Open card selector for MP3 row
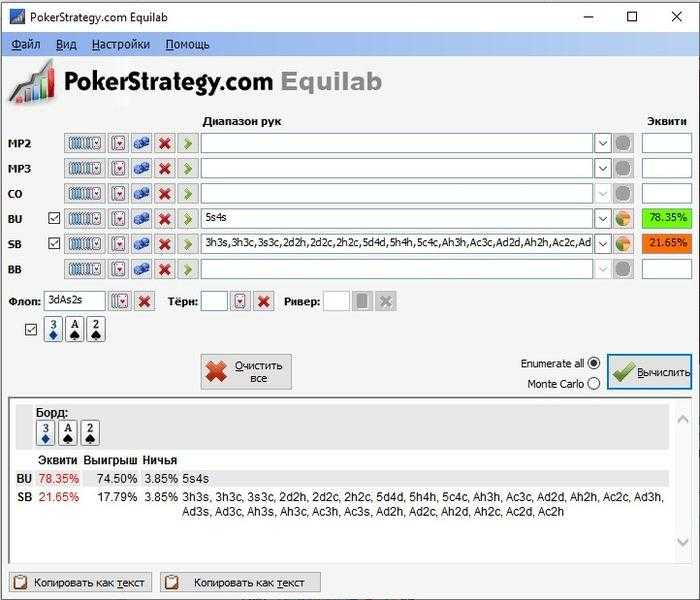Viewport: 700px width, 600px height. (x=119, y=169)
